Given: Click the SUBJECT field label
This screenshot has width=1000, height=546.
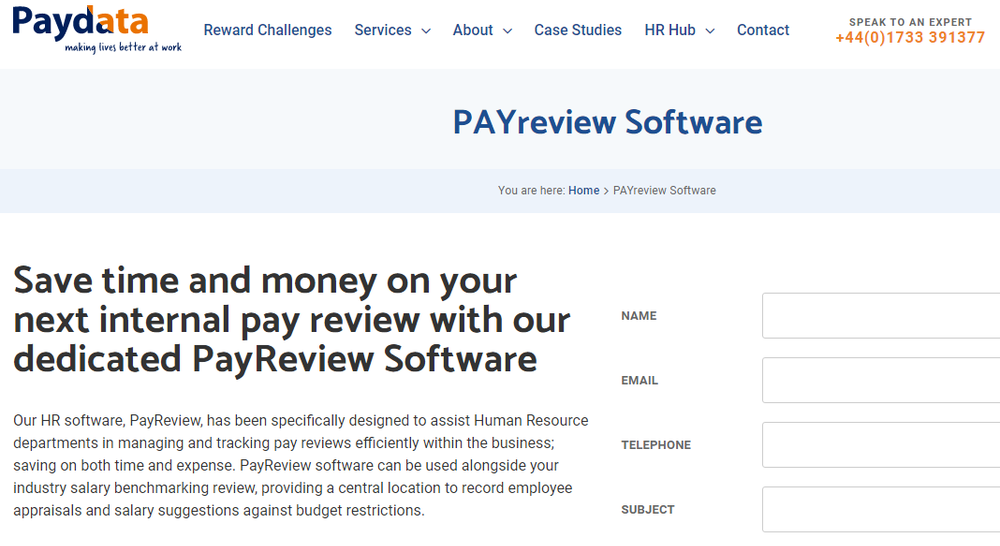Looking at the screenshot, I should click(x=647, y=510).
